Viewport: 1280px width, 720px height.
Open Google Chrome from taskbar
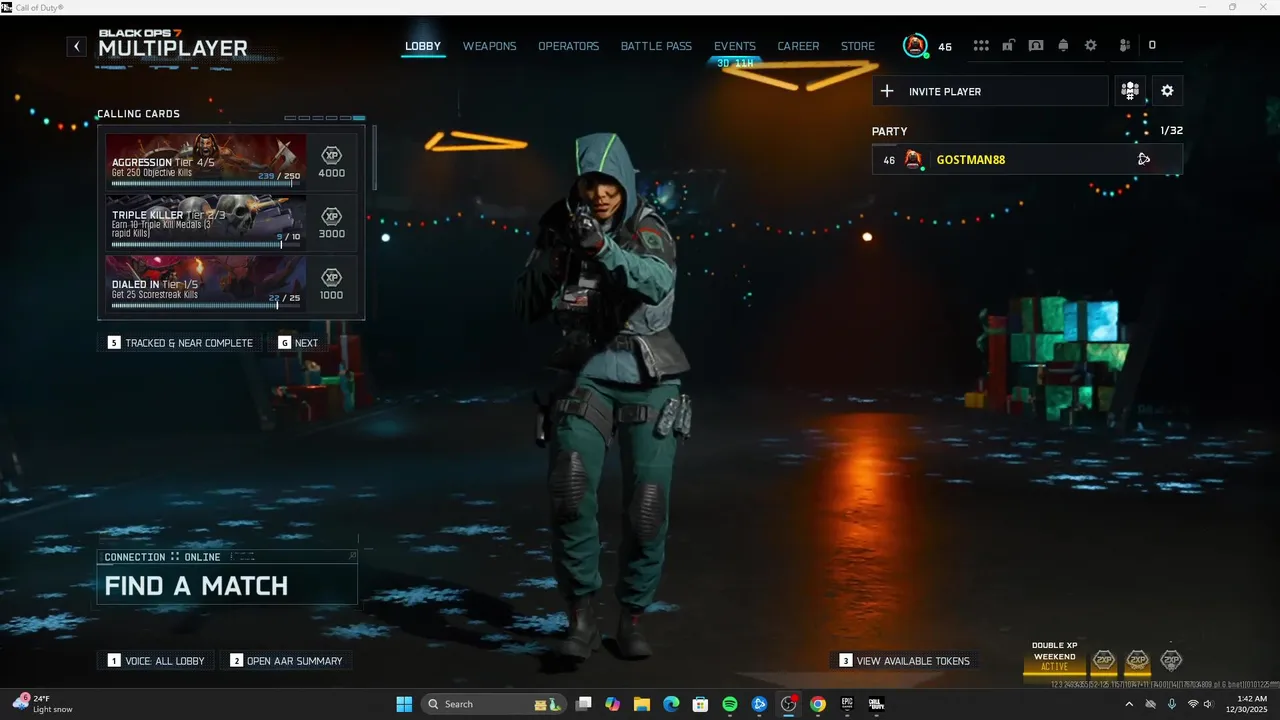tap(818, 704)
